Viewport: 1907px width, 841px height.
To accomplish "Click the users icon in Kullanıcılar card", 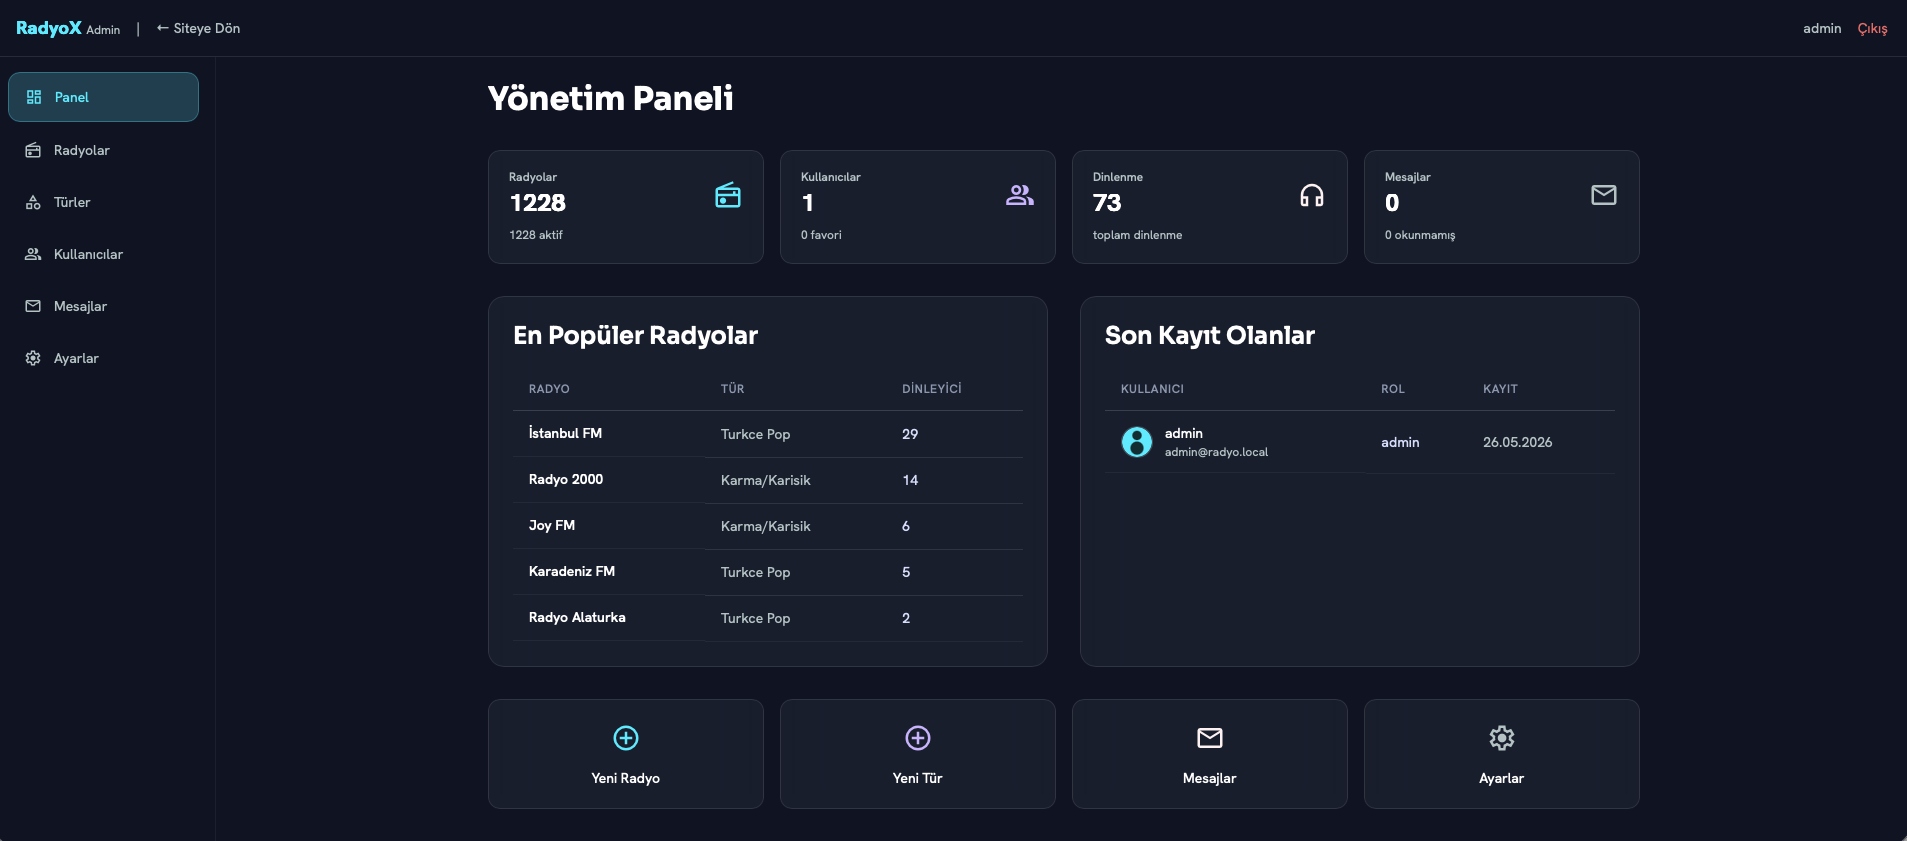I will tap(1020, 195).
